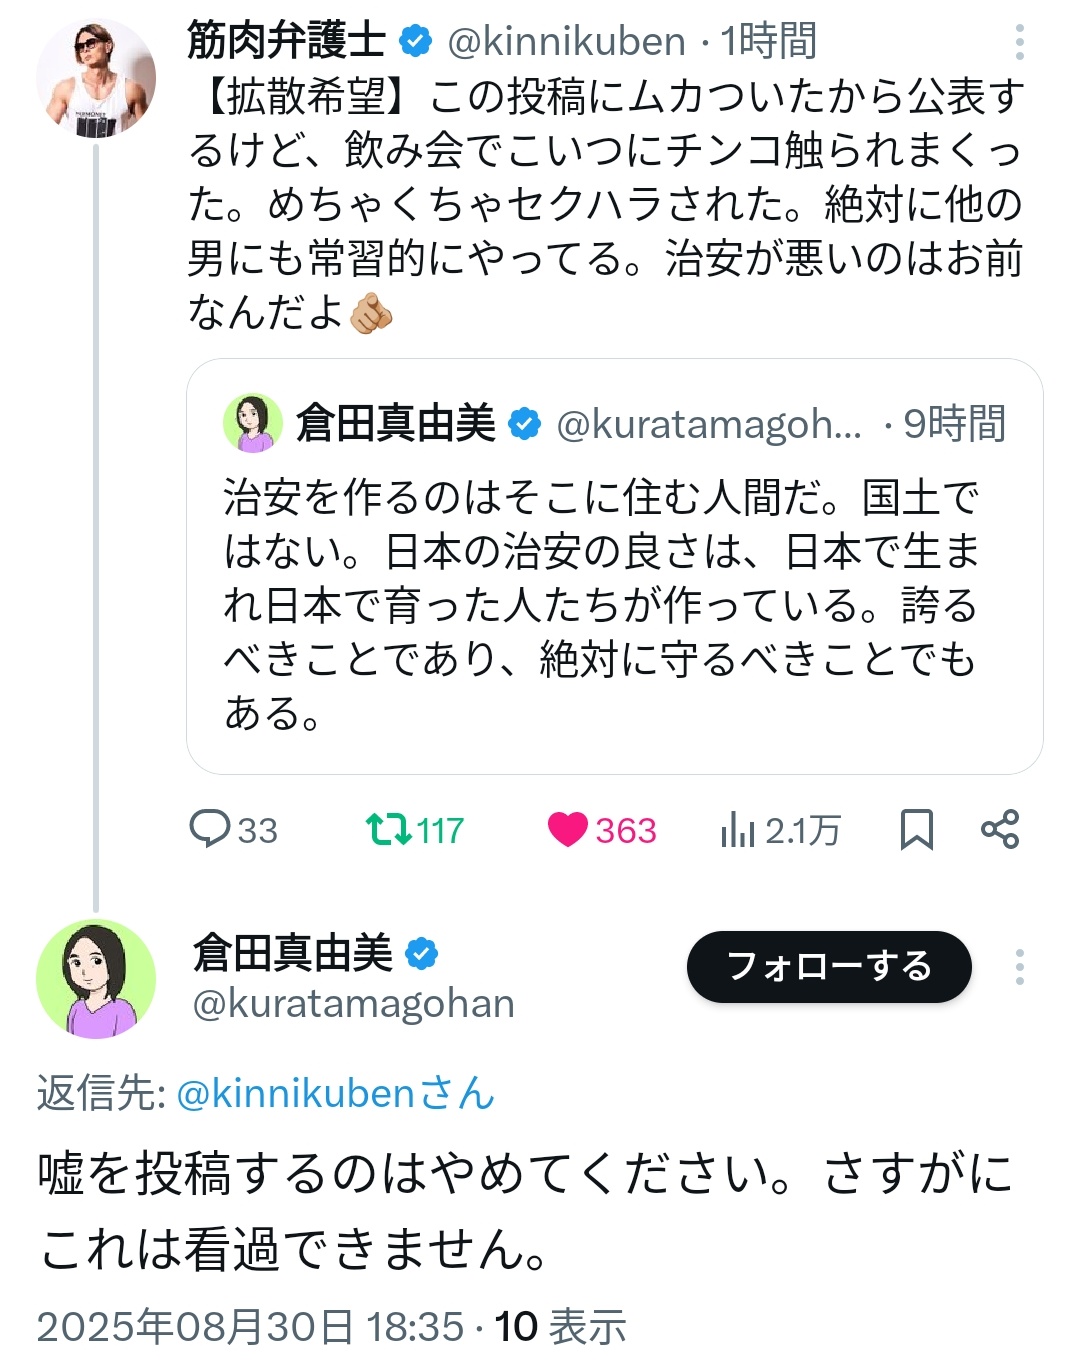Tap the 10 表示 view count

coord(560,1327)
